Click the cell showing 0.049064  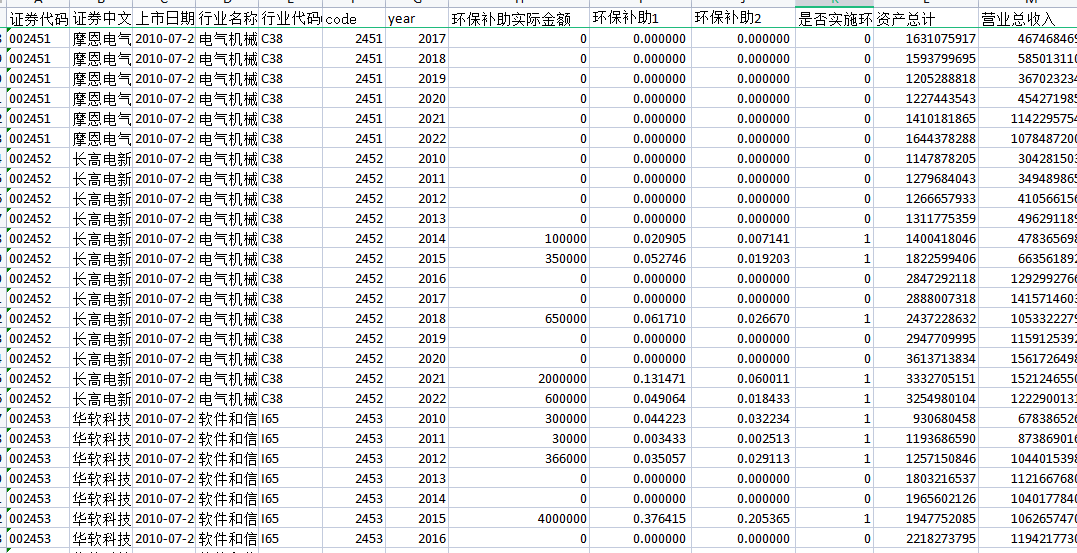pyautogui.click(x=641, y=398)
